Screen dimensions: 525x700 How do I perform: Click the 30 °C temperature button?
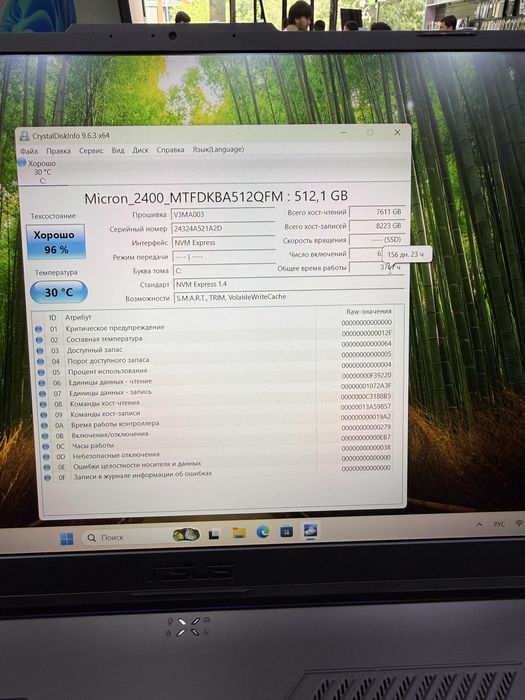point(58,292)
